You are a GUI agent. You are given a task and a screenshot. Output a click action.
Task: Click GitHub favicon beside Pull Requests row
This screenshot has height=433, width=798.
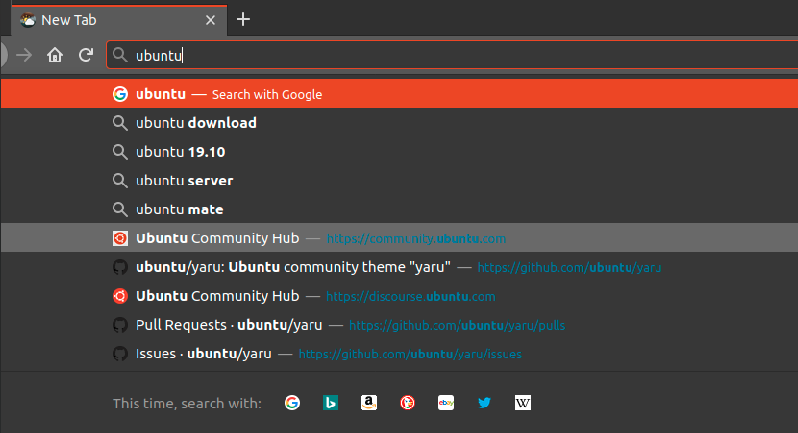tap(120, 325)
